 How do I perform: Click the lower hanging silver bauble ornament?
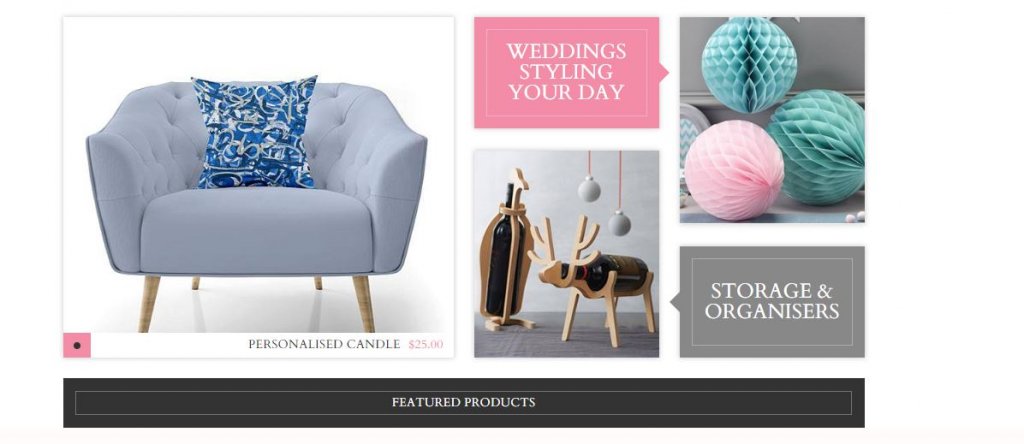(619, 223)
